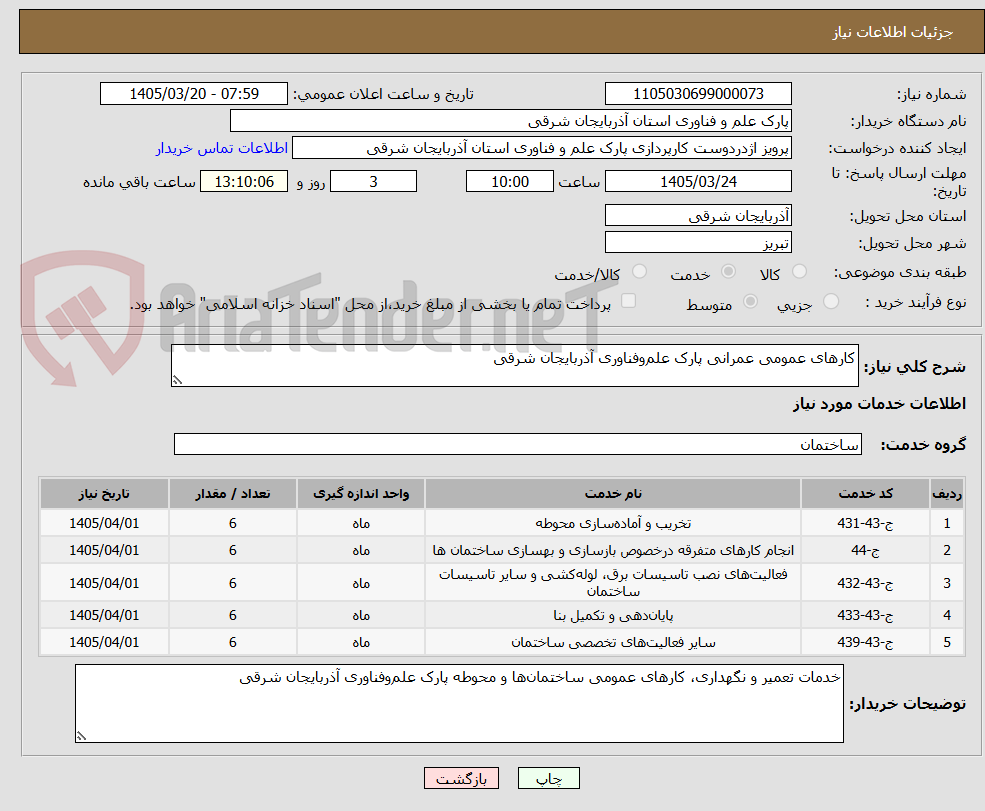This screenshot has width=985, height=811.
Task: Select the row فعالیت‌های نصب تاسیسات برق
Action: (x=502, y=583)
